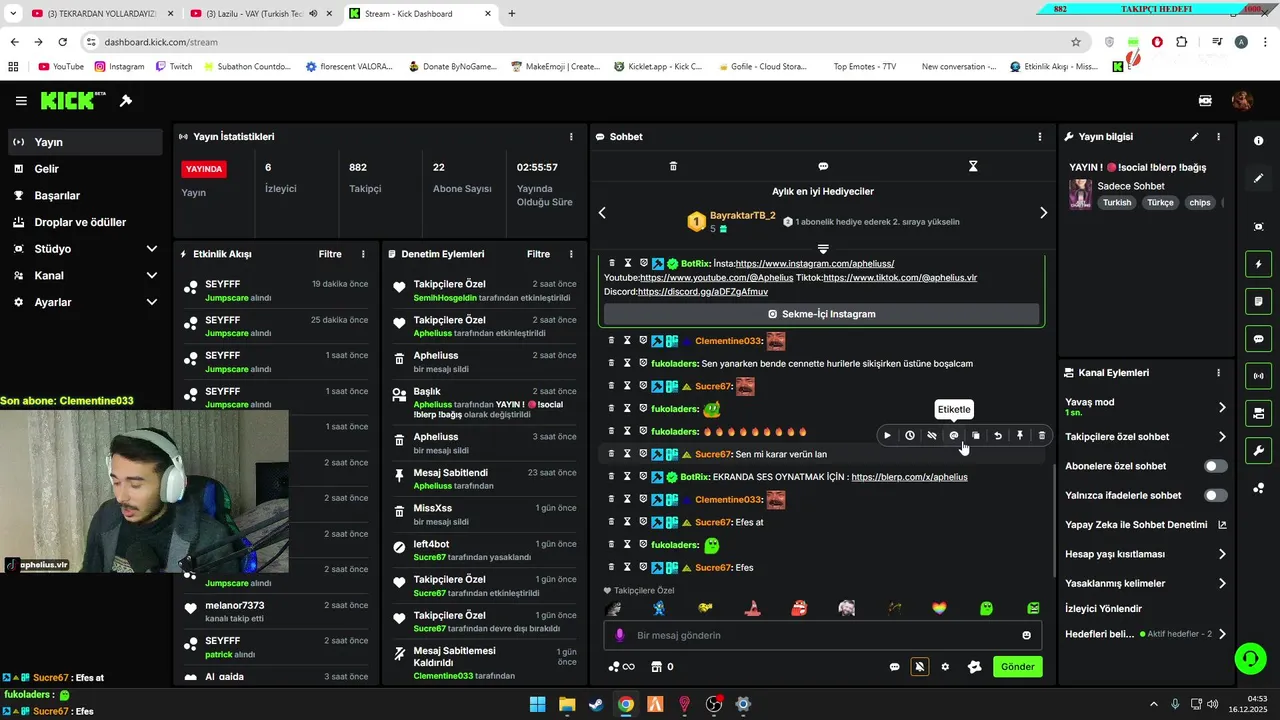This screenshot has height=720, width=1280.
Task: Click the Etiketle (@) icon in message toolbar
Action: tap(954, 435)
